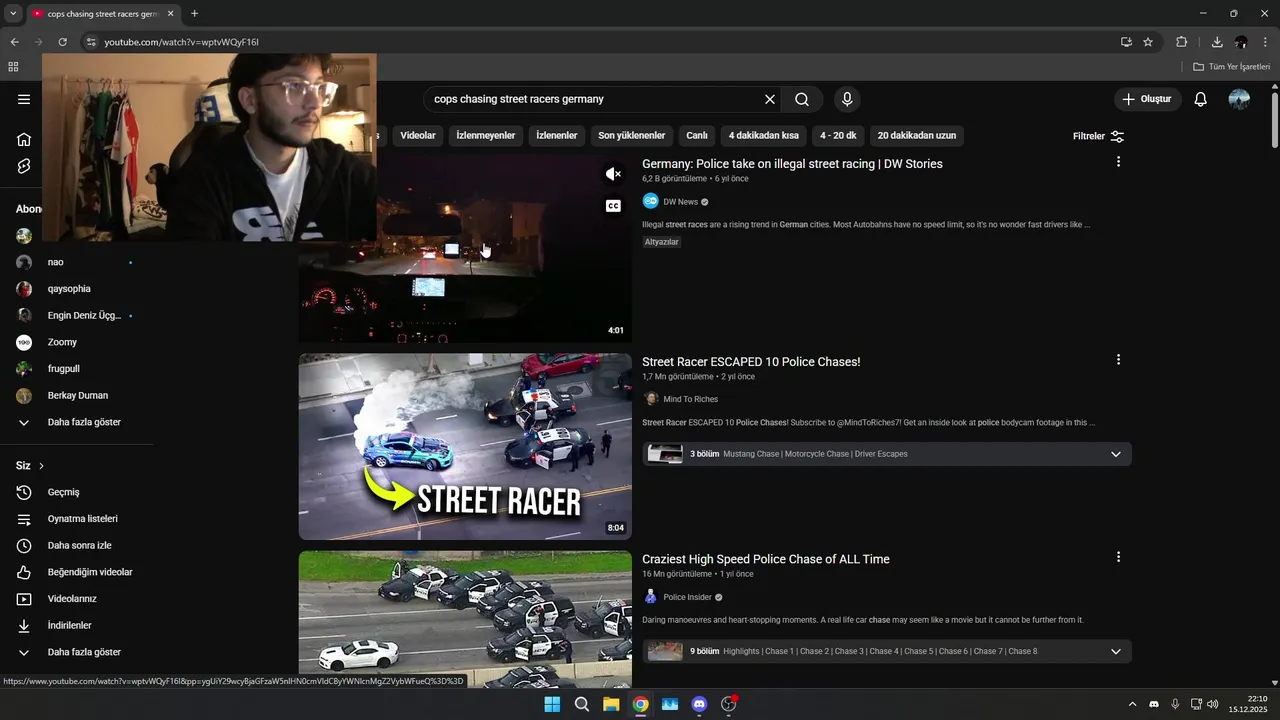The height and width of the screenshot is (720, 1280).
Task: Select the Canlı filter chip
Action: coord(697,136)
